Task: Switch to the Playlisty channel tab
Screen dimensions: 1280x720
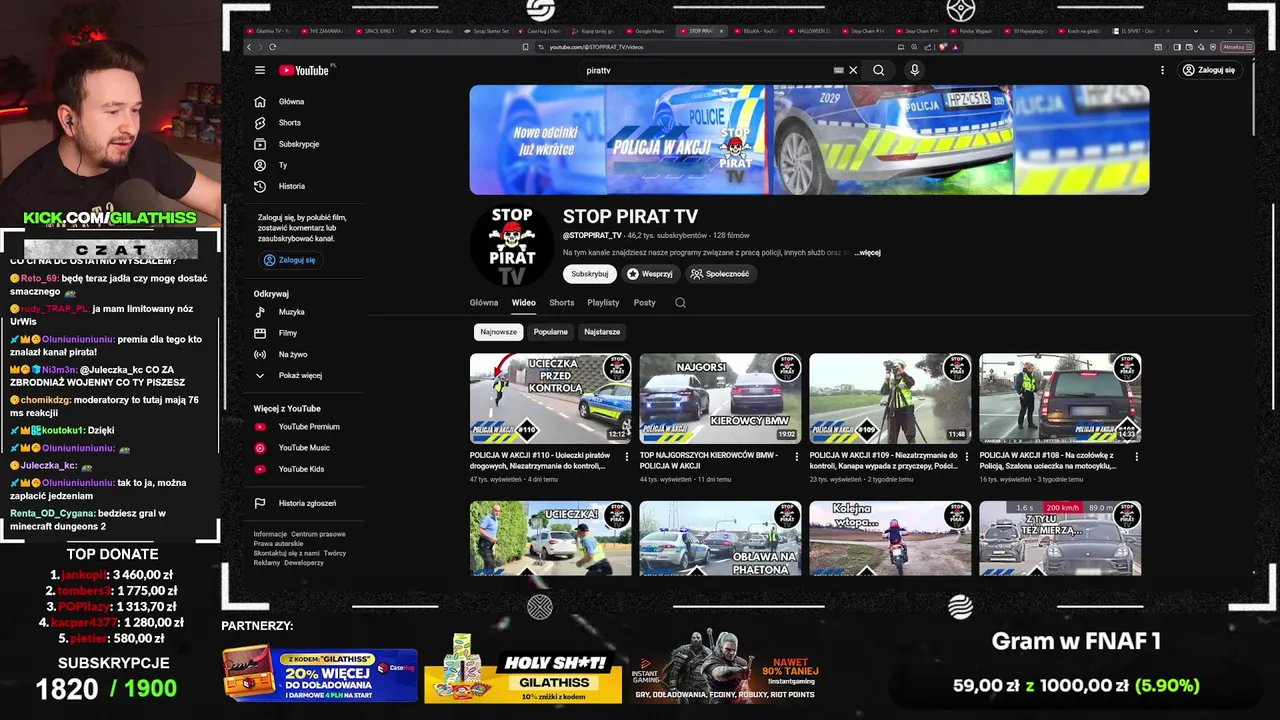Action: 603,302
